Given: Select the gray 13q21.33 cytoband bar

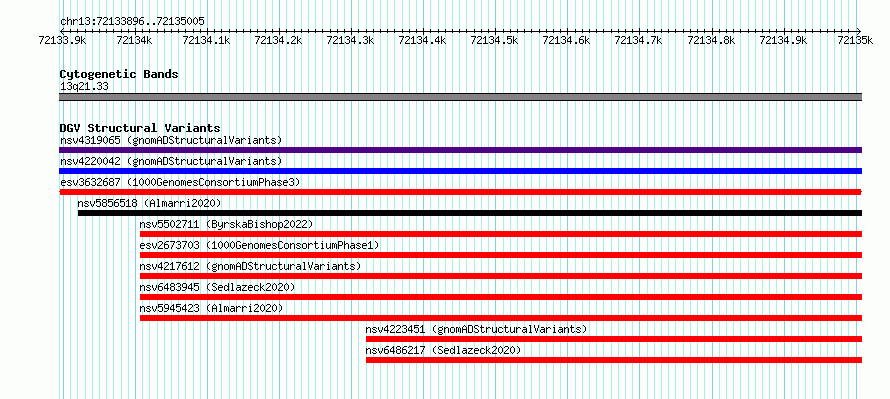Looking at the screenshot, I should [x=460, y=97].
